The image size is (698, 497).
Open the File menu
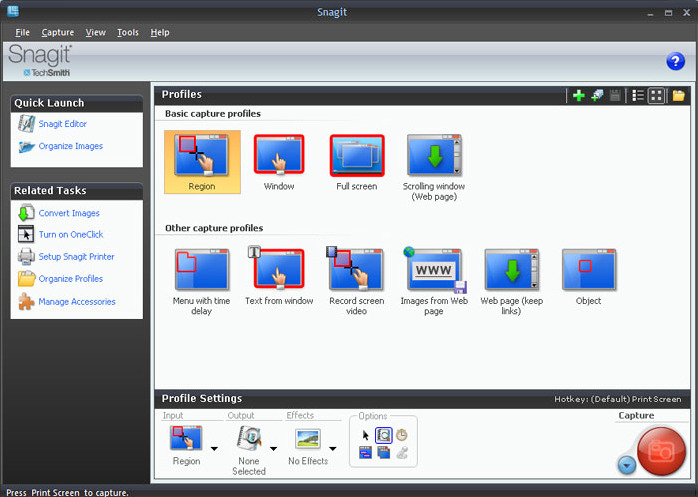point(22,33)
